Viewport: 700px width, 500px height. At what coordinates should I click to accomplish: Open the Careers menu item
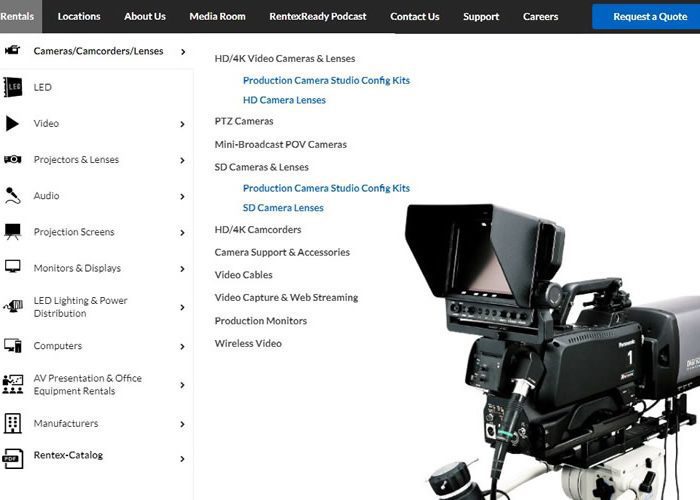coord(541,17)
